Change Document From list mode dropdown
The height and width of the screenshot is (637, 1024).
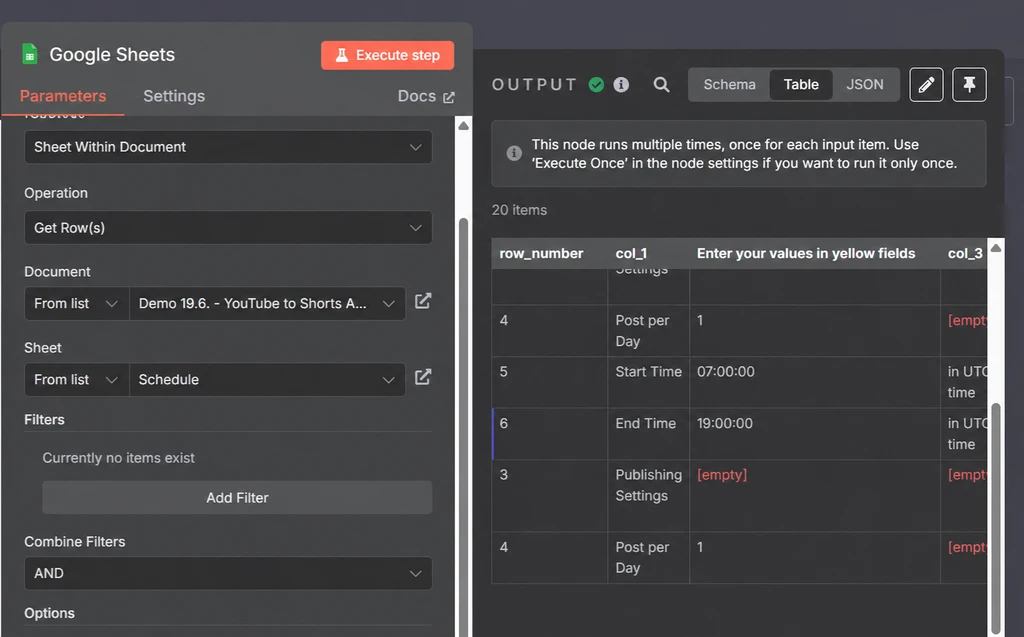coord(77,304)
